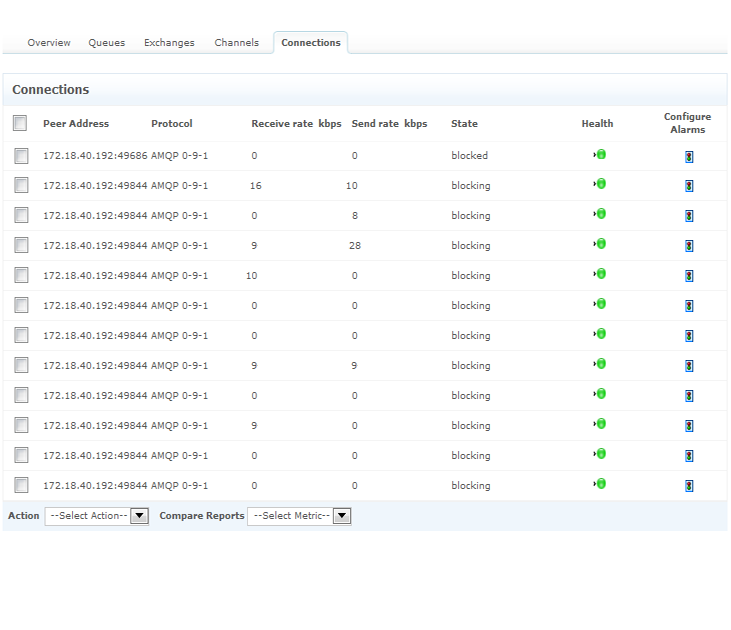Click the Receive rate kbps header
Screen dimensions: 731x630
pyautogui.click(x=297, y=124)
